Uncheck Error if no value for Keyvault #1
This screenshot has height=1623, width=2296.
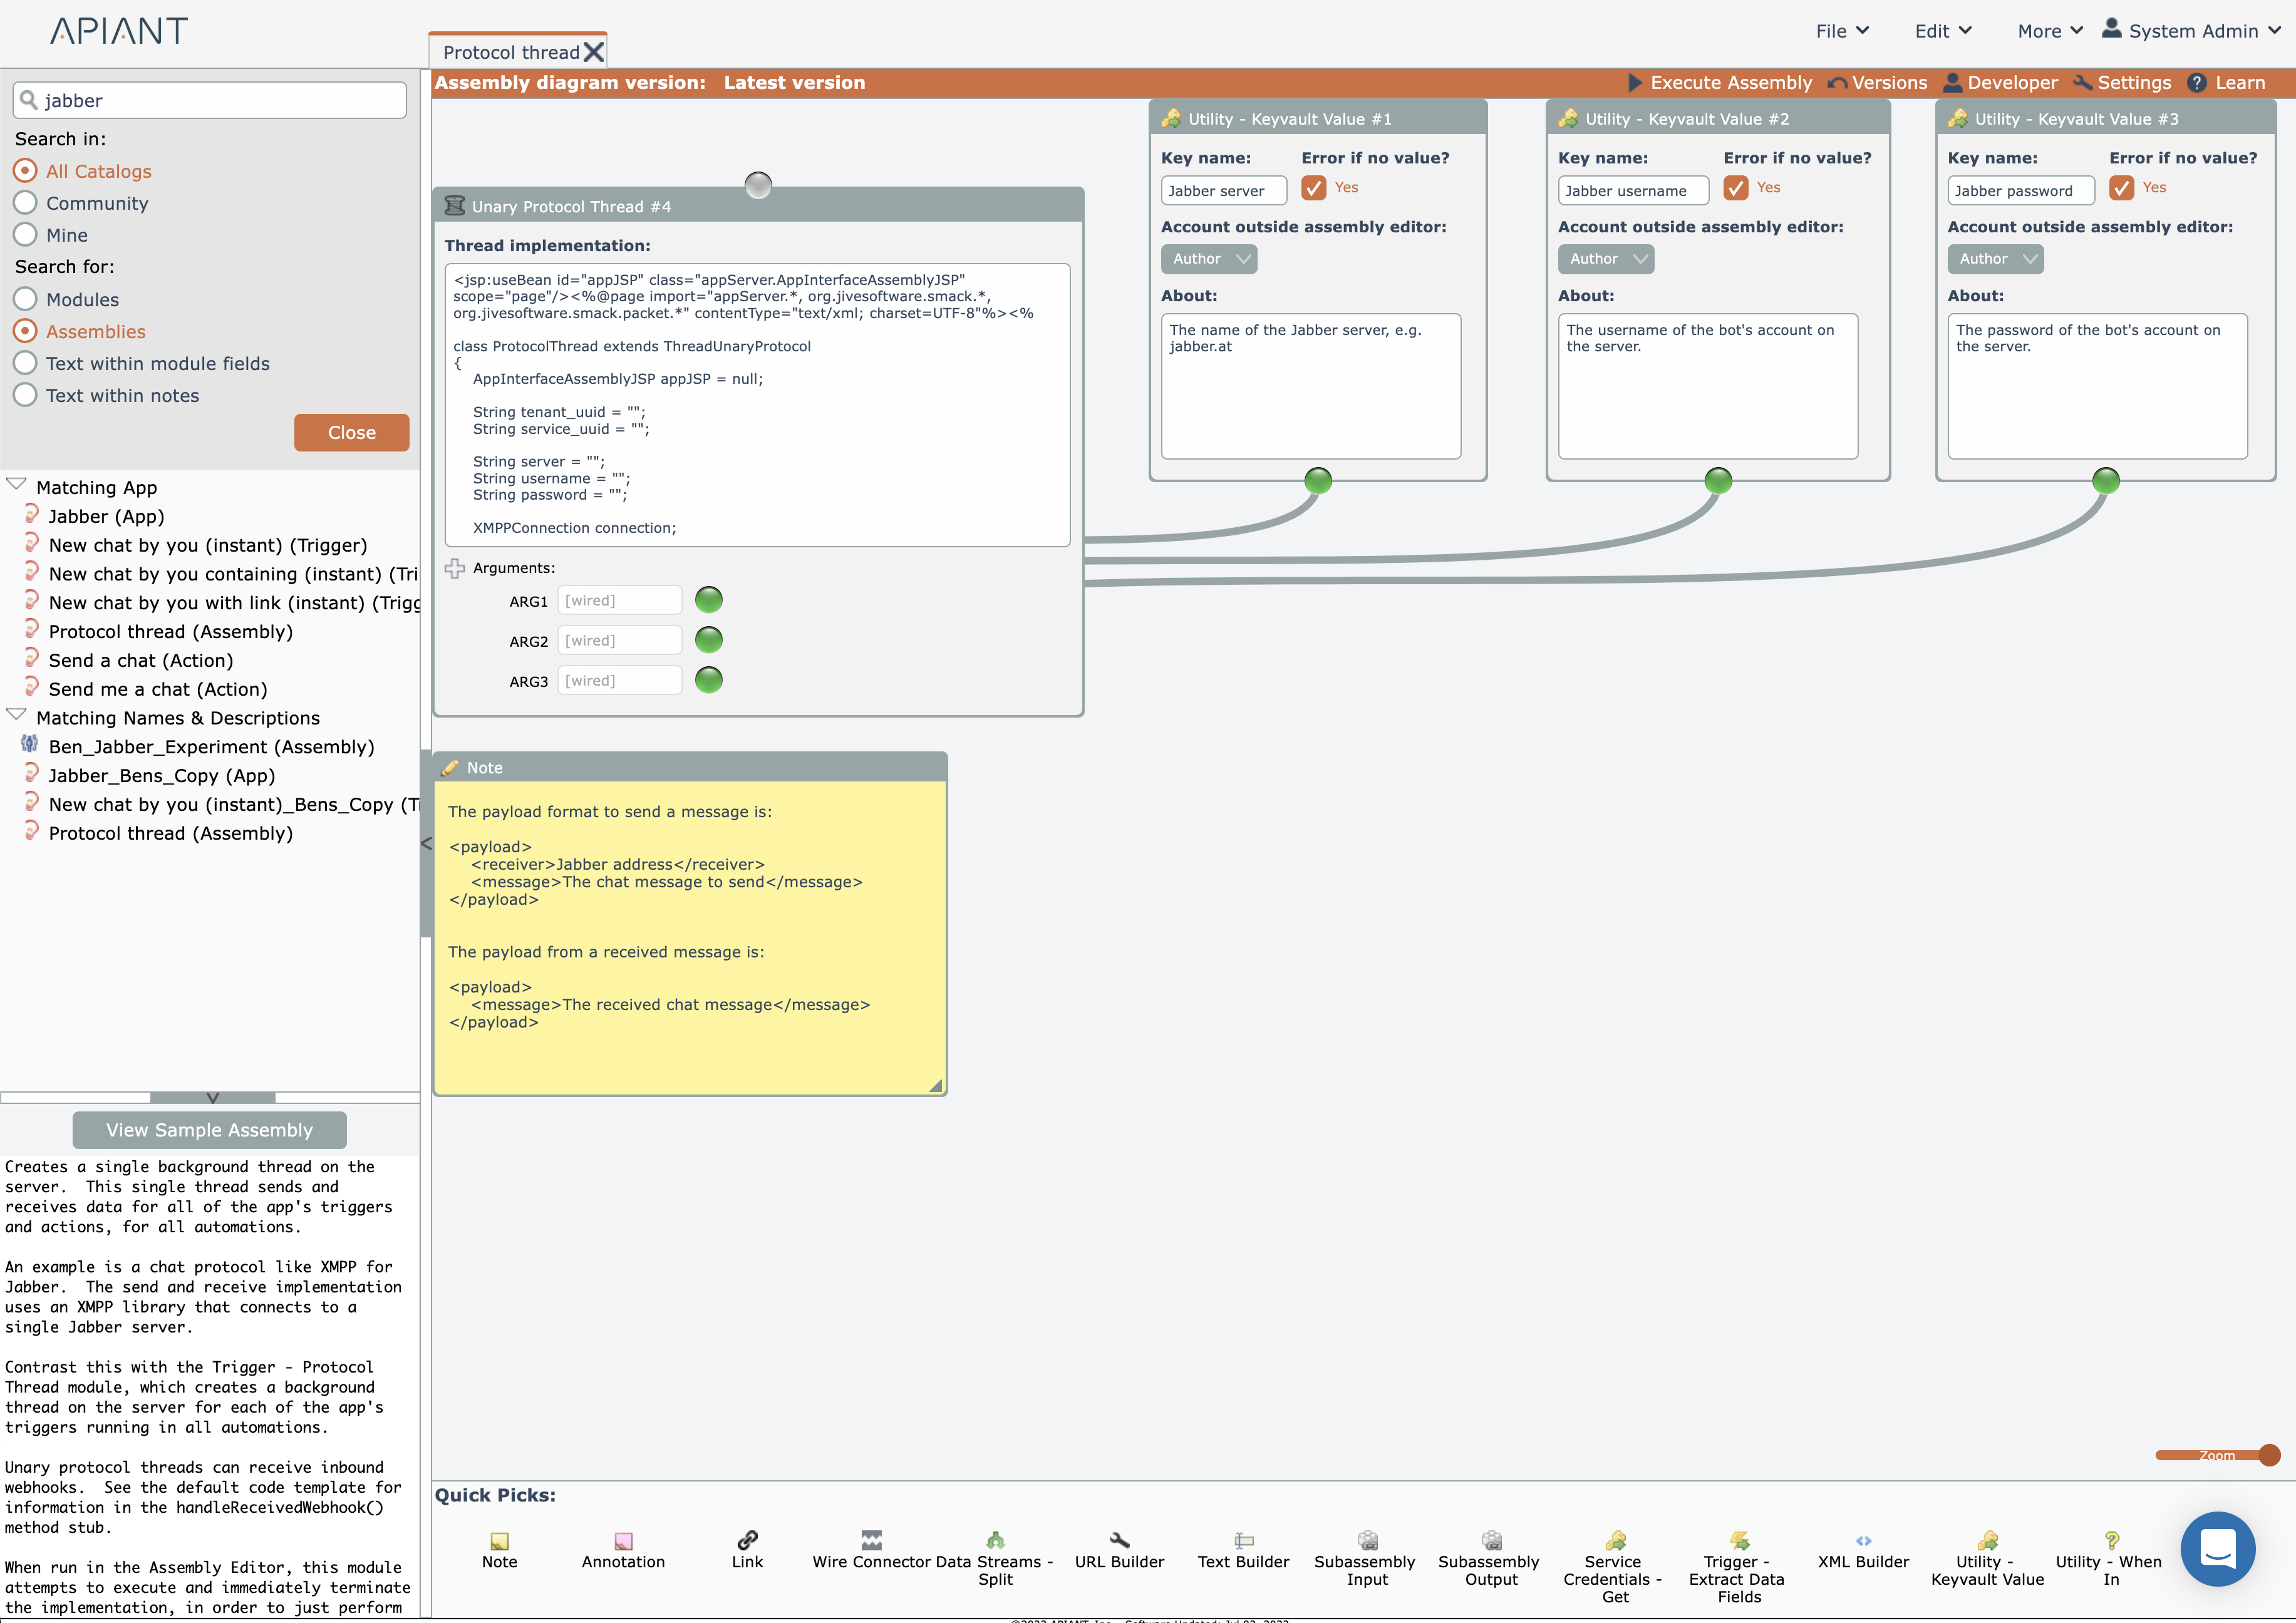1313,188
